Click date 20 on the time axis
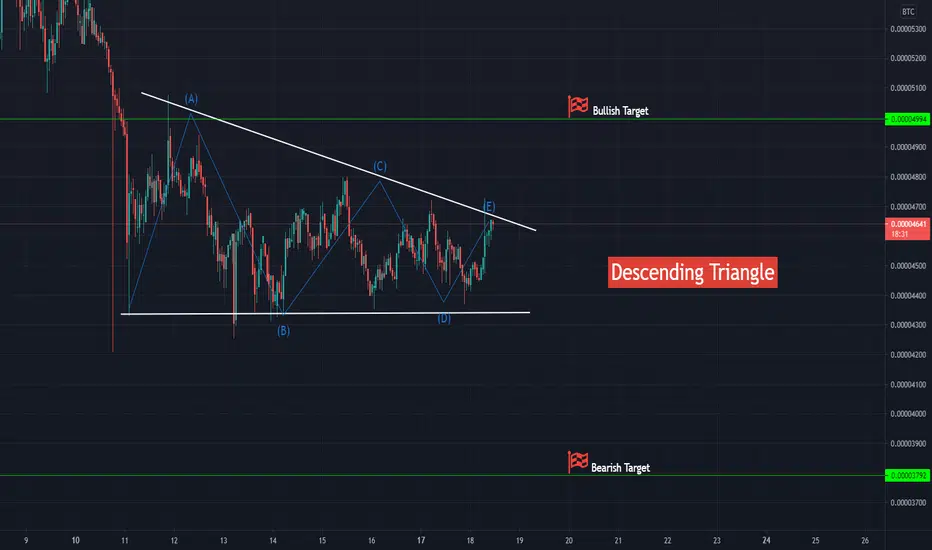 569,540
